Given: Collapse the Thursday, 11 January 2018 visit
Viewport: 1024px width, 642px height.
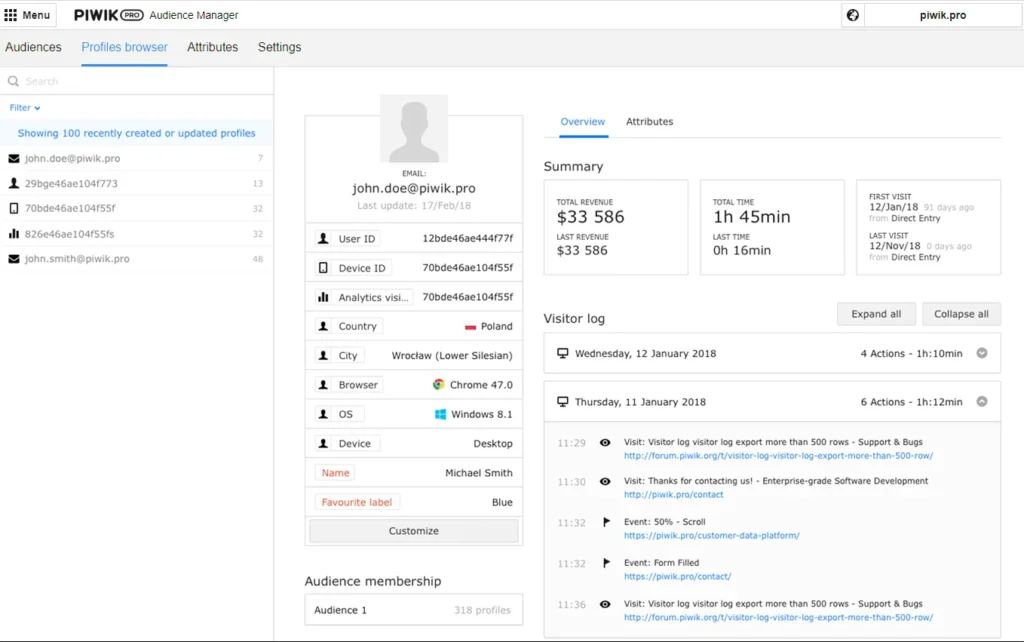Looking at the screenshot, I should [981, 402].
